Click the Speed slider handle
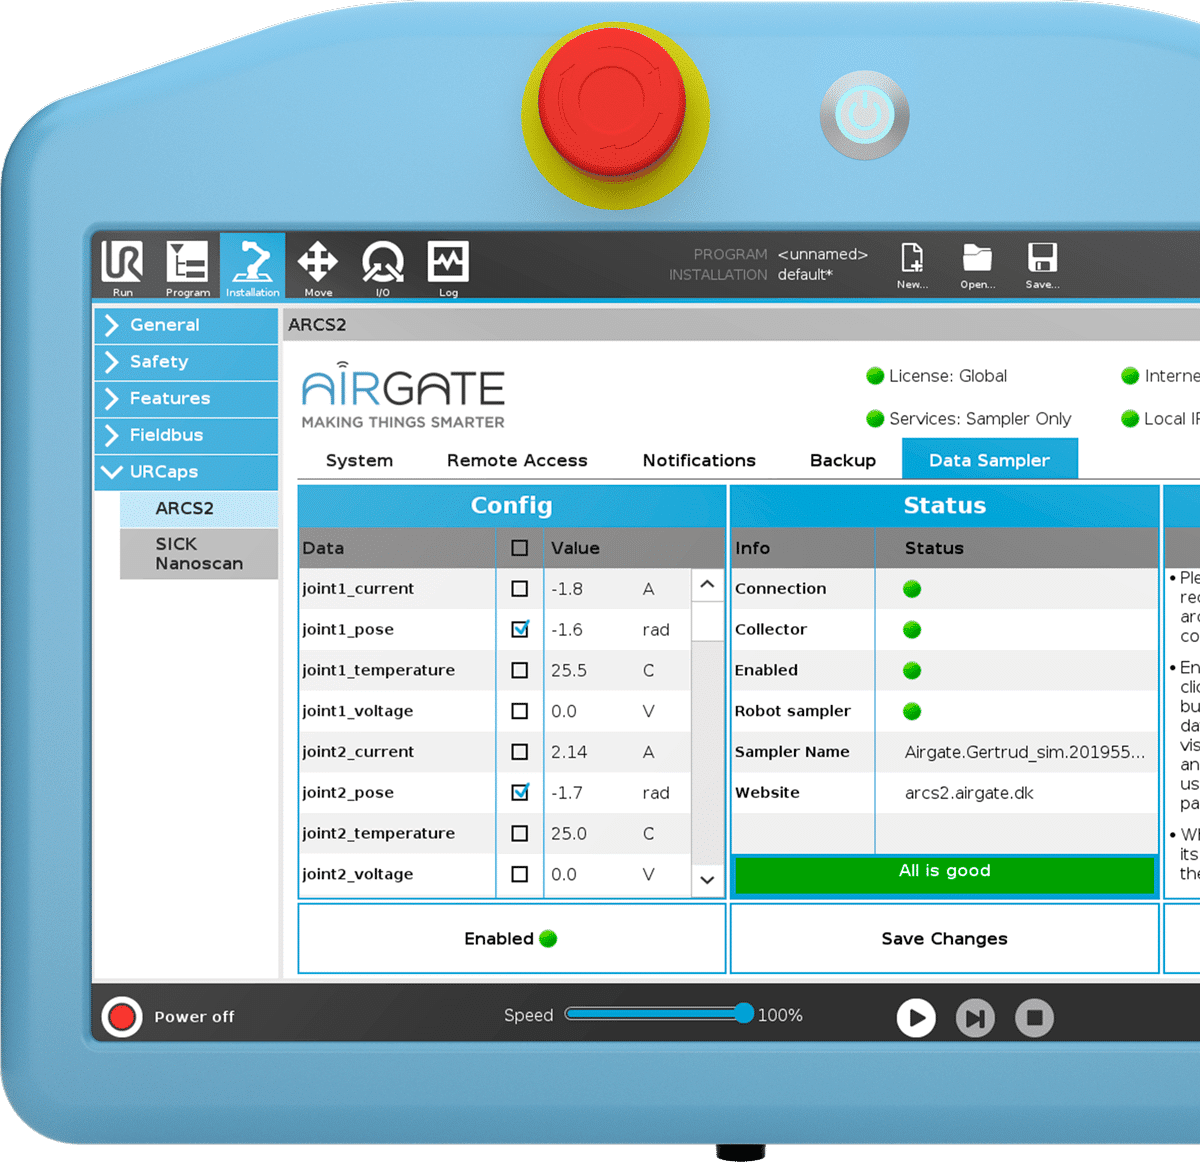1200x1162 pixels. [744, 1013]
